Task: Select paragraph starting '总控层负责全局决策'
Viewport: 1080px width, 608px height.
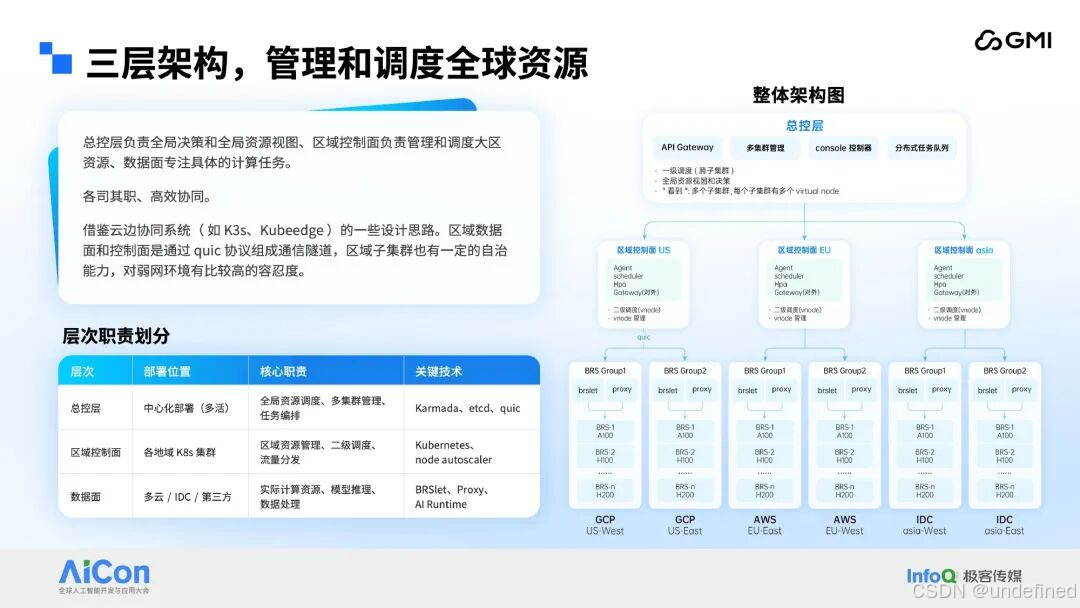Action: click(292, 152)
